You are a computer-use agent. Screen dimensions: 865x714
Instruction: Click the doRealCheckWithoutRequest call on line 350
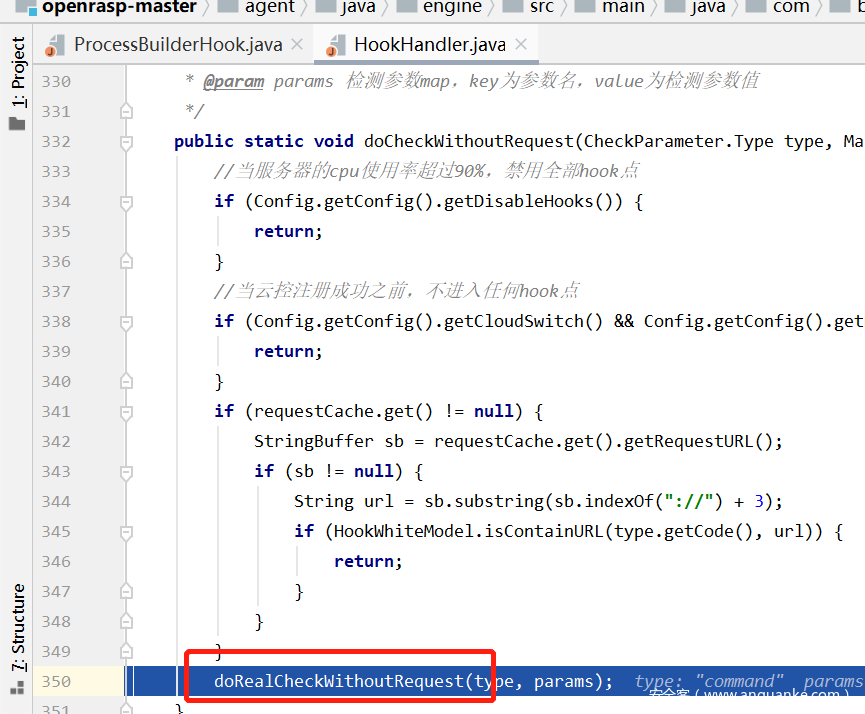pyautogui.click(x=339, y=681)
